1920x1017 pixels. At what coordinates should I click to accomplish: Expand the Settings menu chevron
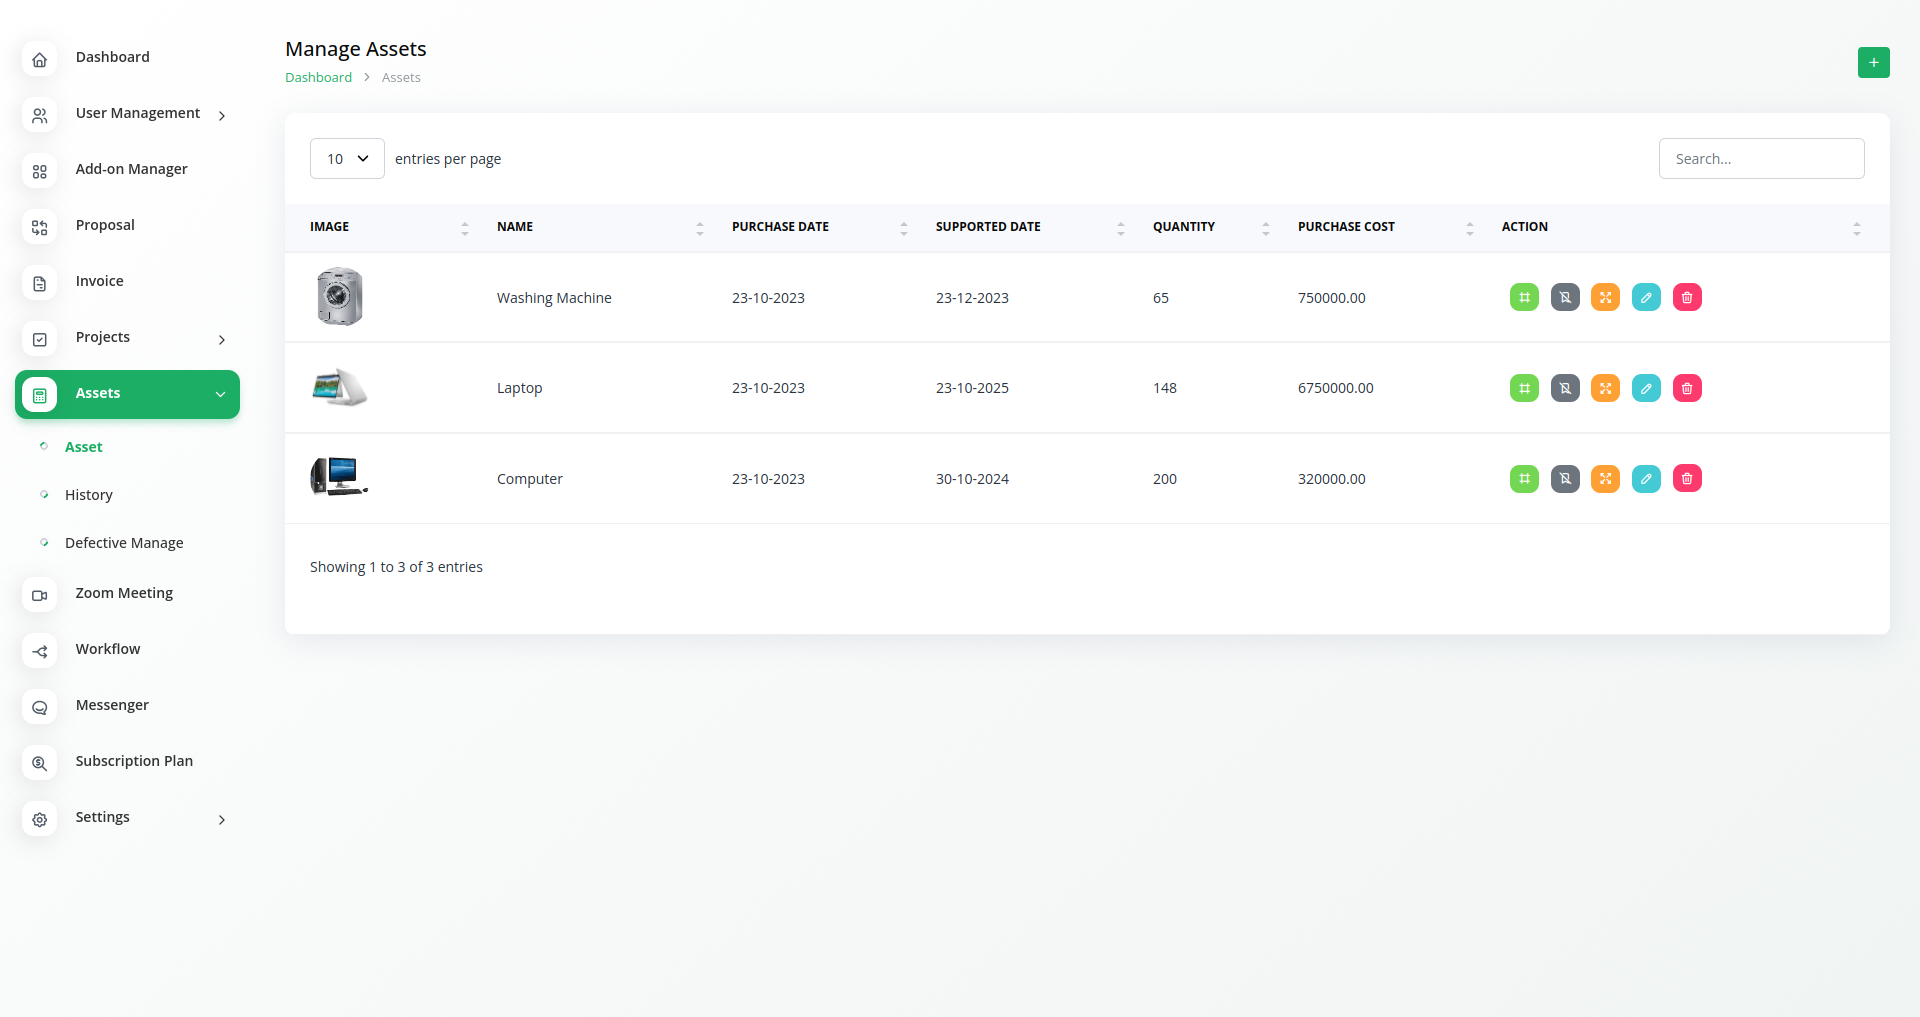[221, 819]
